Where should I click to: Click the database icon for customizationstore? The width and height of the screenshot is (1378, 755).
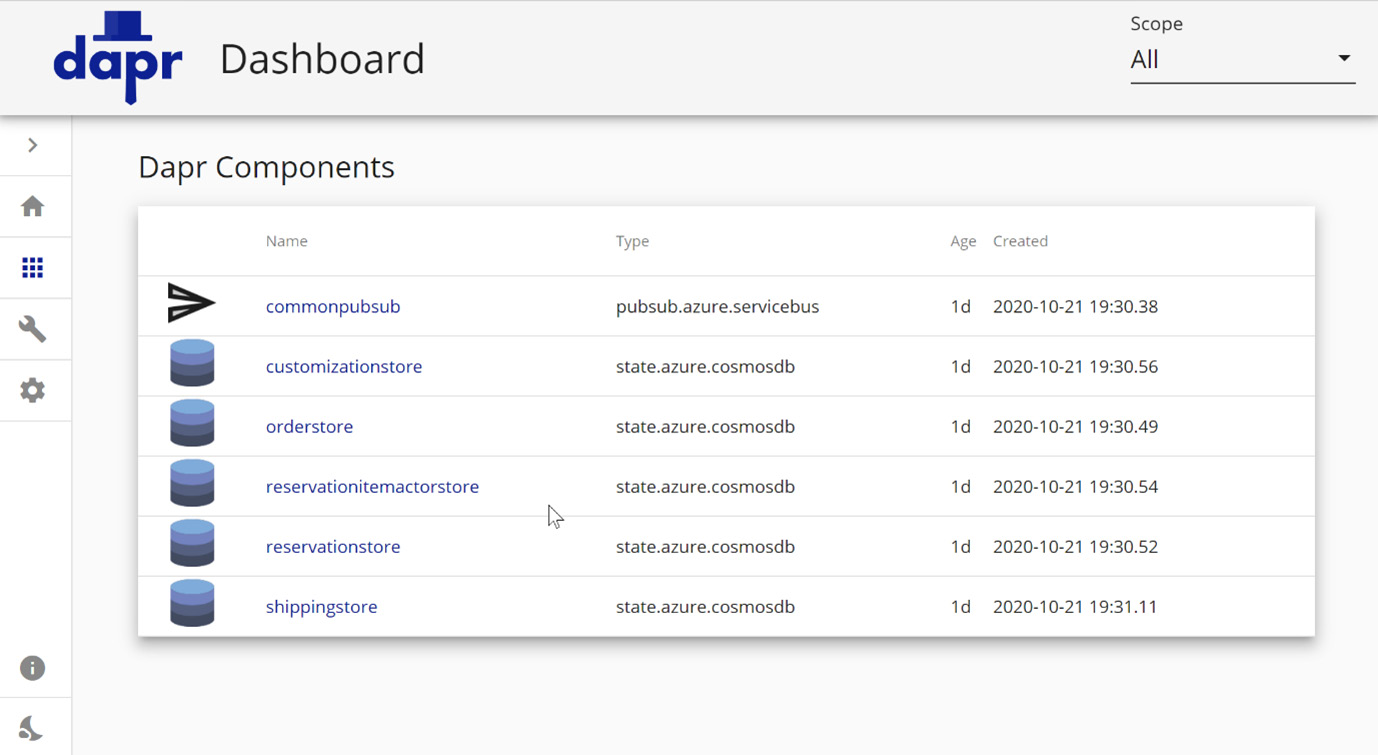click(192, 363)
